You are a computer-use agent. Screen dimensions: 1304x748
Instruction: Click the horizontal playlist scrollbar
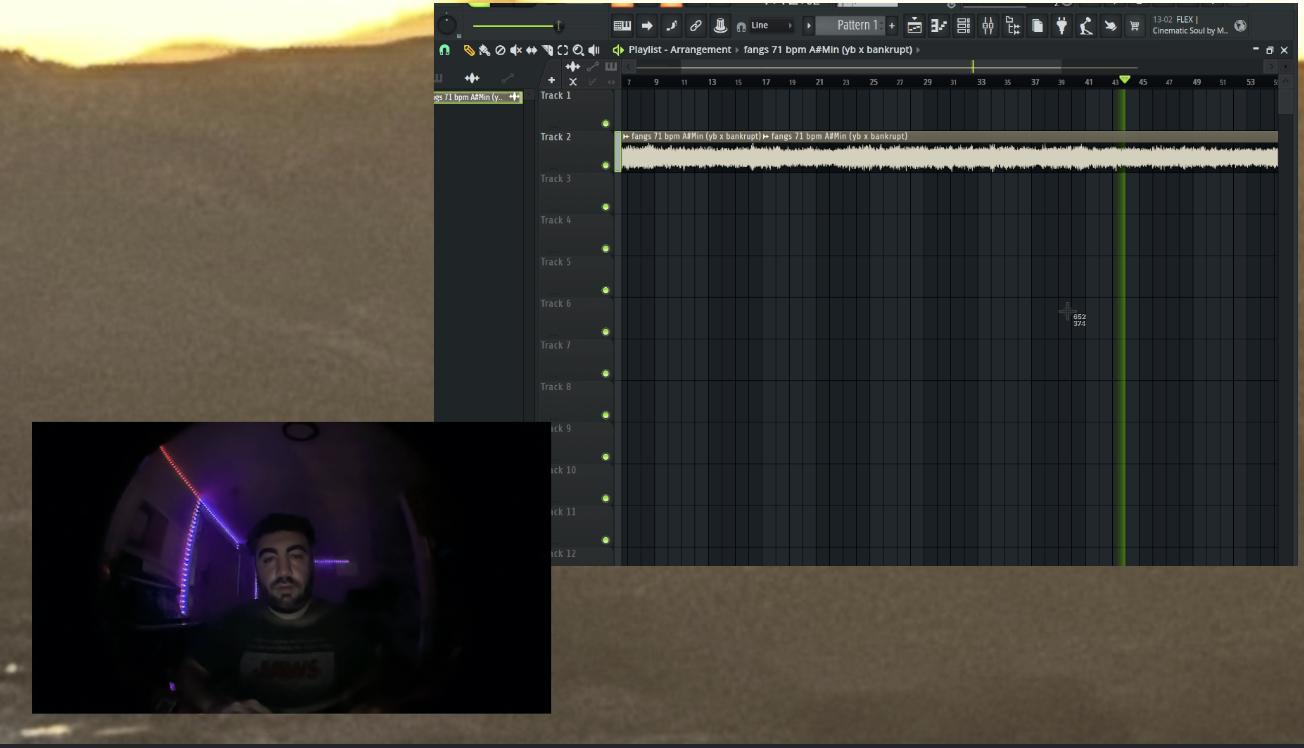coord(870,67)
